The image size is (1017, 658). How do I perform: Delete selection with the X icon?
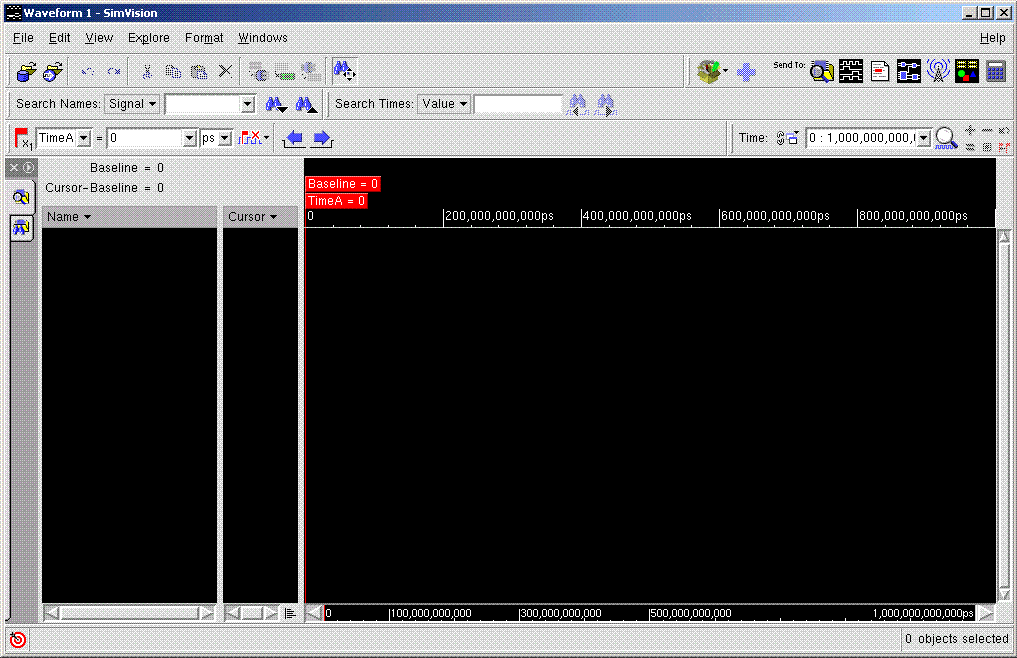(x=225, y=71)
